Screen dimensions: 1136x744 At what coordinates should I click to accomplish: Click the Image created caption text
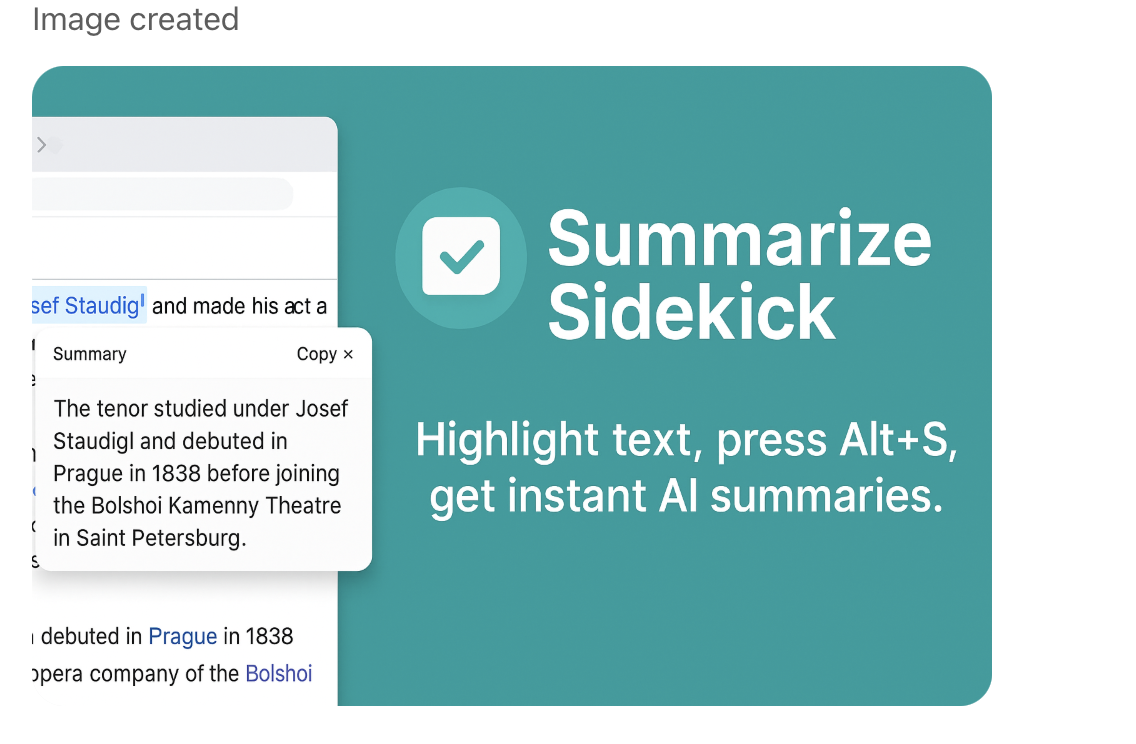pyautogui.click(x=136, y=19)
